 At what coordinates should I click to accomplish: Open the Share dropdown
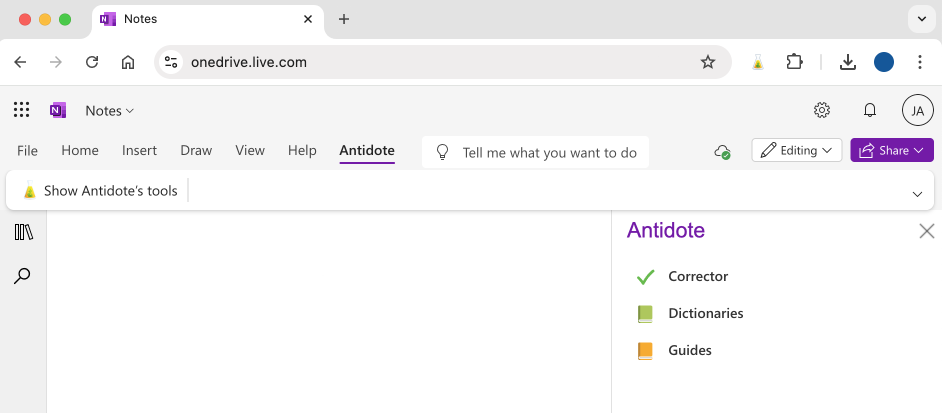click(892, 150)
